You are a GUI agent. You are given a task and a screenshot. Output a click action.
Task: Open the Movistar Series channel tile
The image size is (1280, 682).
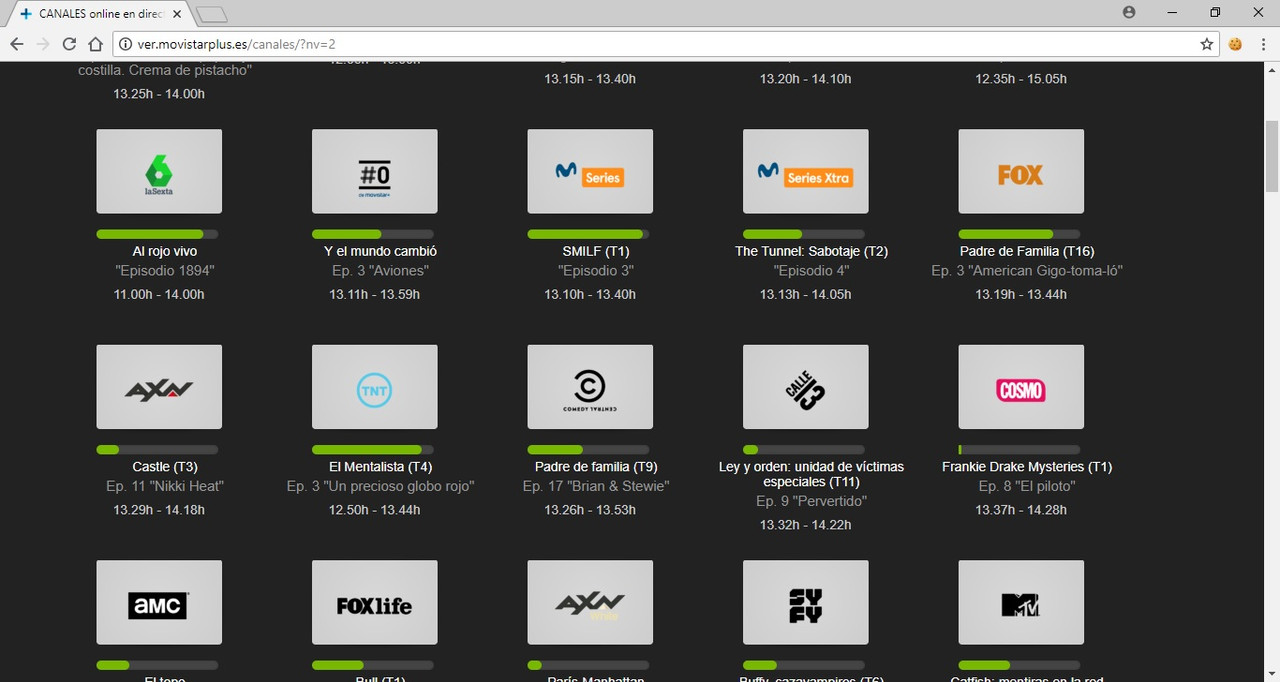point(590,171)
